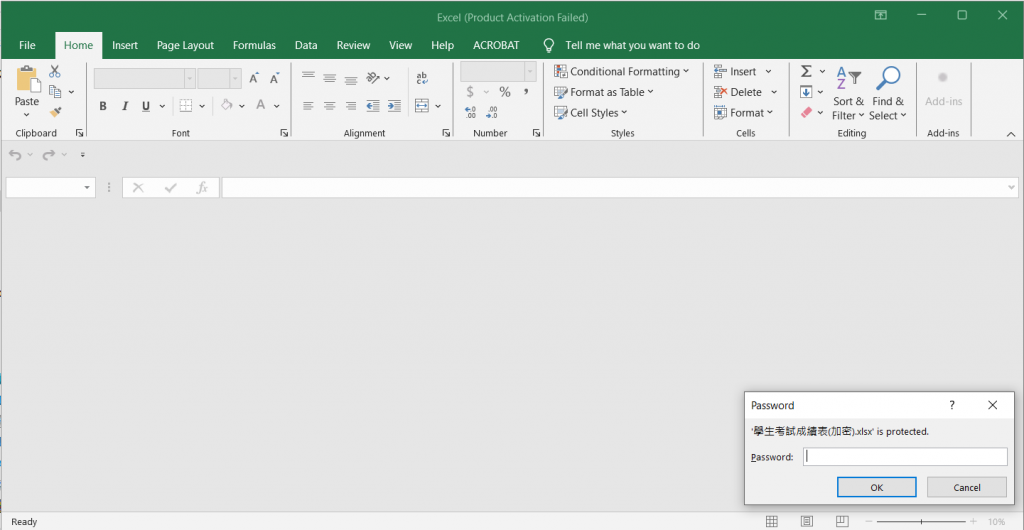This screenshot has height=530, width=1024.
Task: Open Ribbon Display Options in title bar
Action: click(x=881, y=15)
